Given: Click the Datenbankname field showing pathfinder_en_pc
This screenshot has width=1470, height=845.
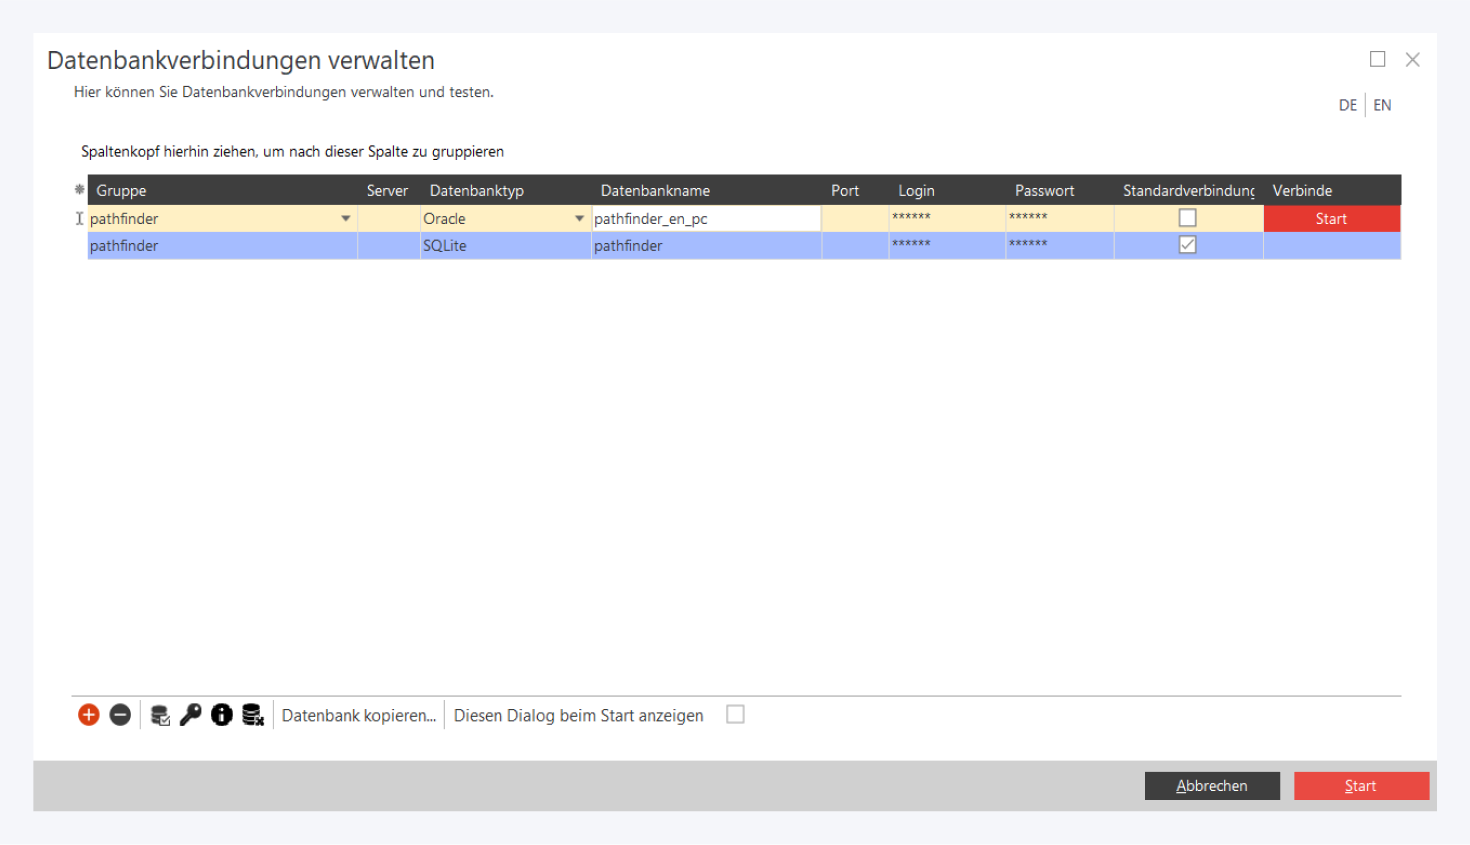Looking at the screenshot, I should (700, 217).
